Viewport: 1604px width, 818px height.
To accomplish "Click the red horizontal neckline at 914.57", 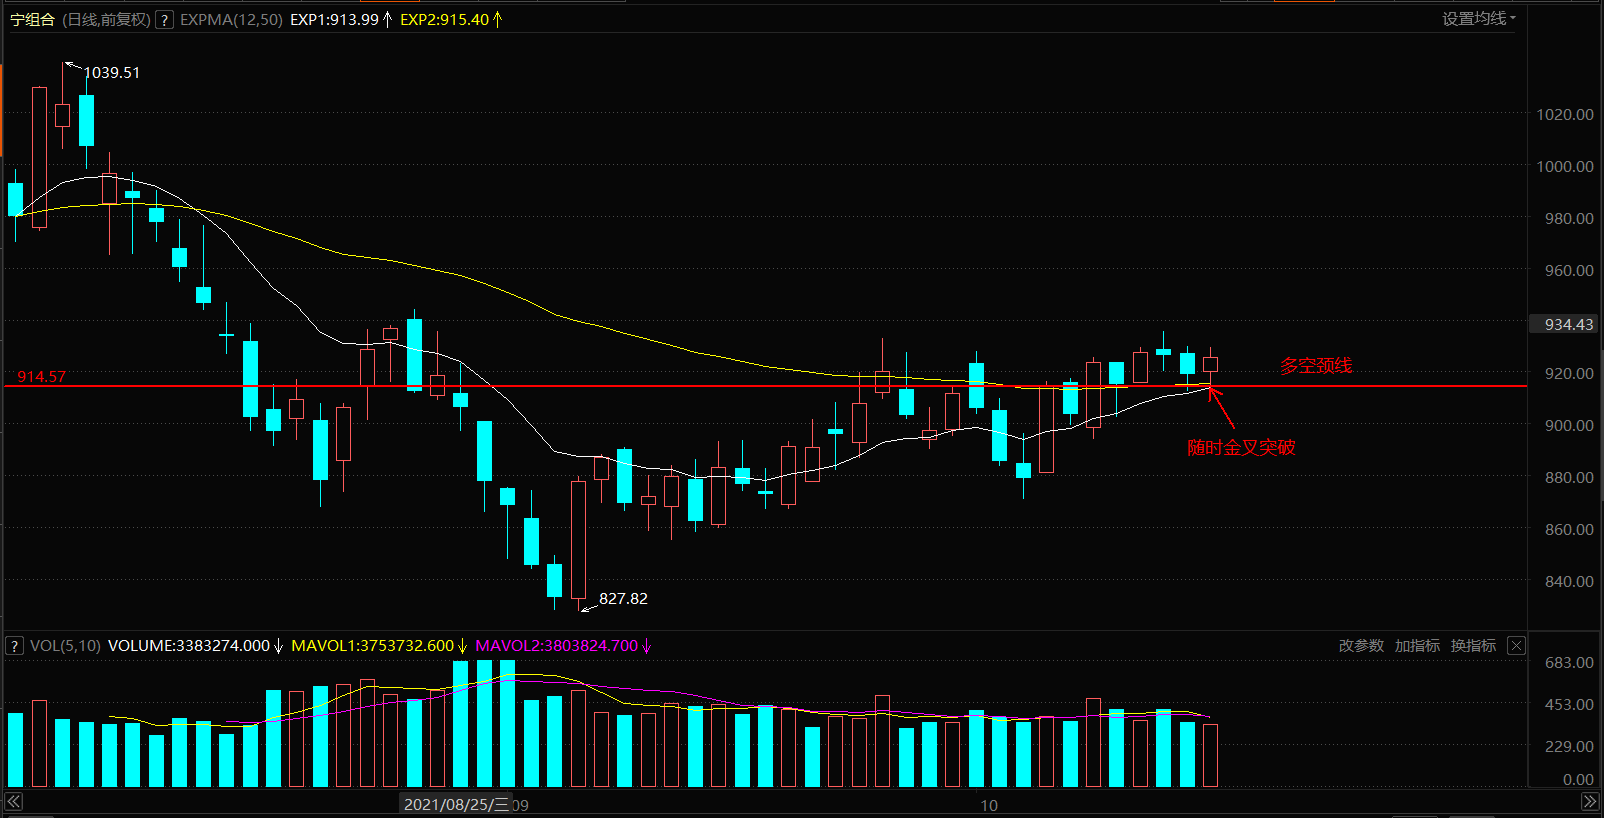I will (x=765, y=386).
